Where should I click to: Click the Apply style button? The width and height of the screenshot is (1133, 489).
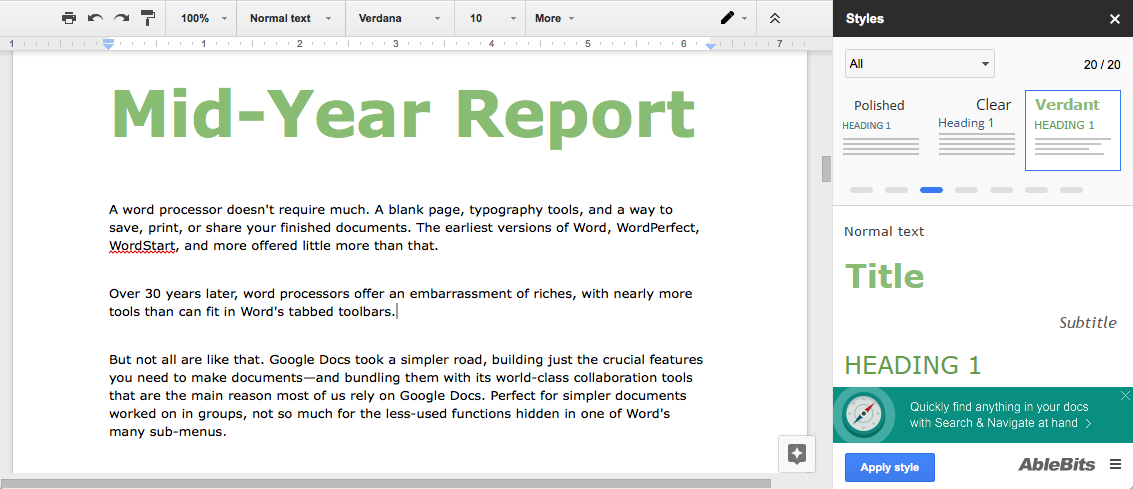pos(889,468)
